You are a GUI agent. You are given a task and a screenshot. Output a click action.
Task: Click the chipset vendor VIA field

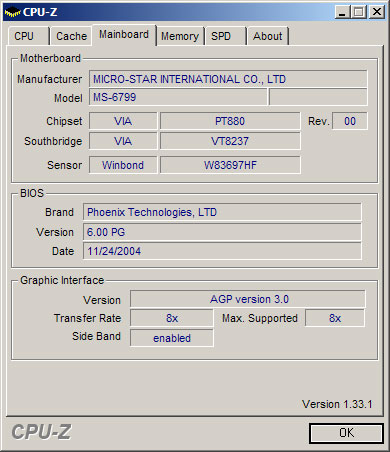(123, 121)
